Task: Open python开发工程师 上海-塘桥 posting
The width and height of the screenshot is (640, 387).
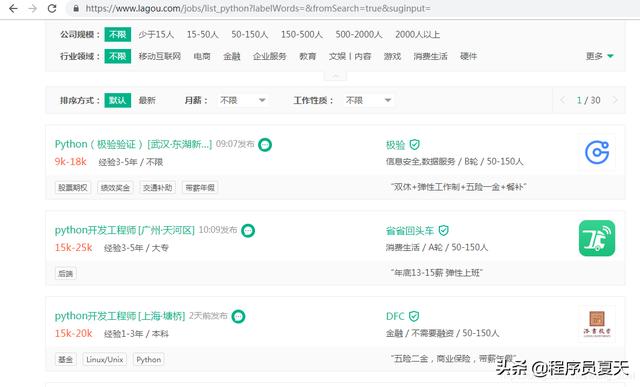Action: [x=120, y=316]
